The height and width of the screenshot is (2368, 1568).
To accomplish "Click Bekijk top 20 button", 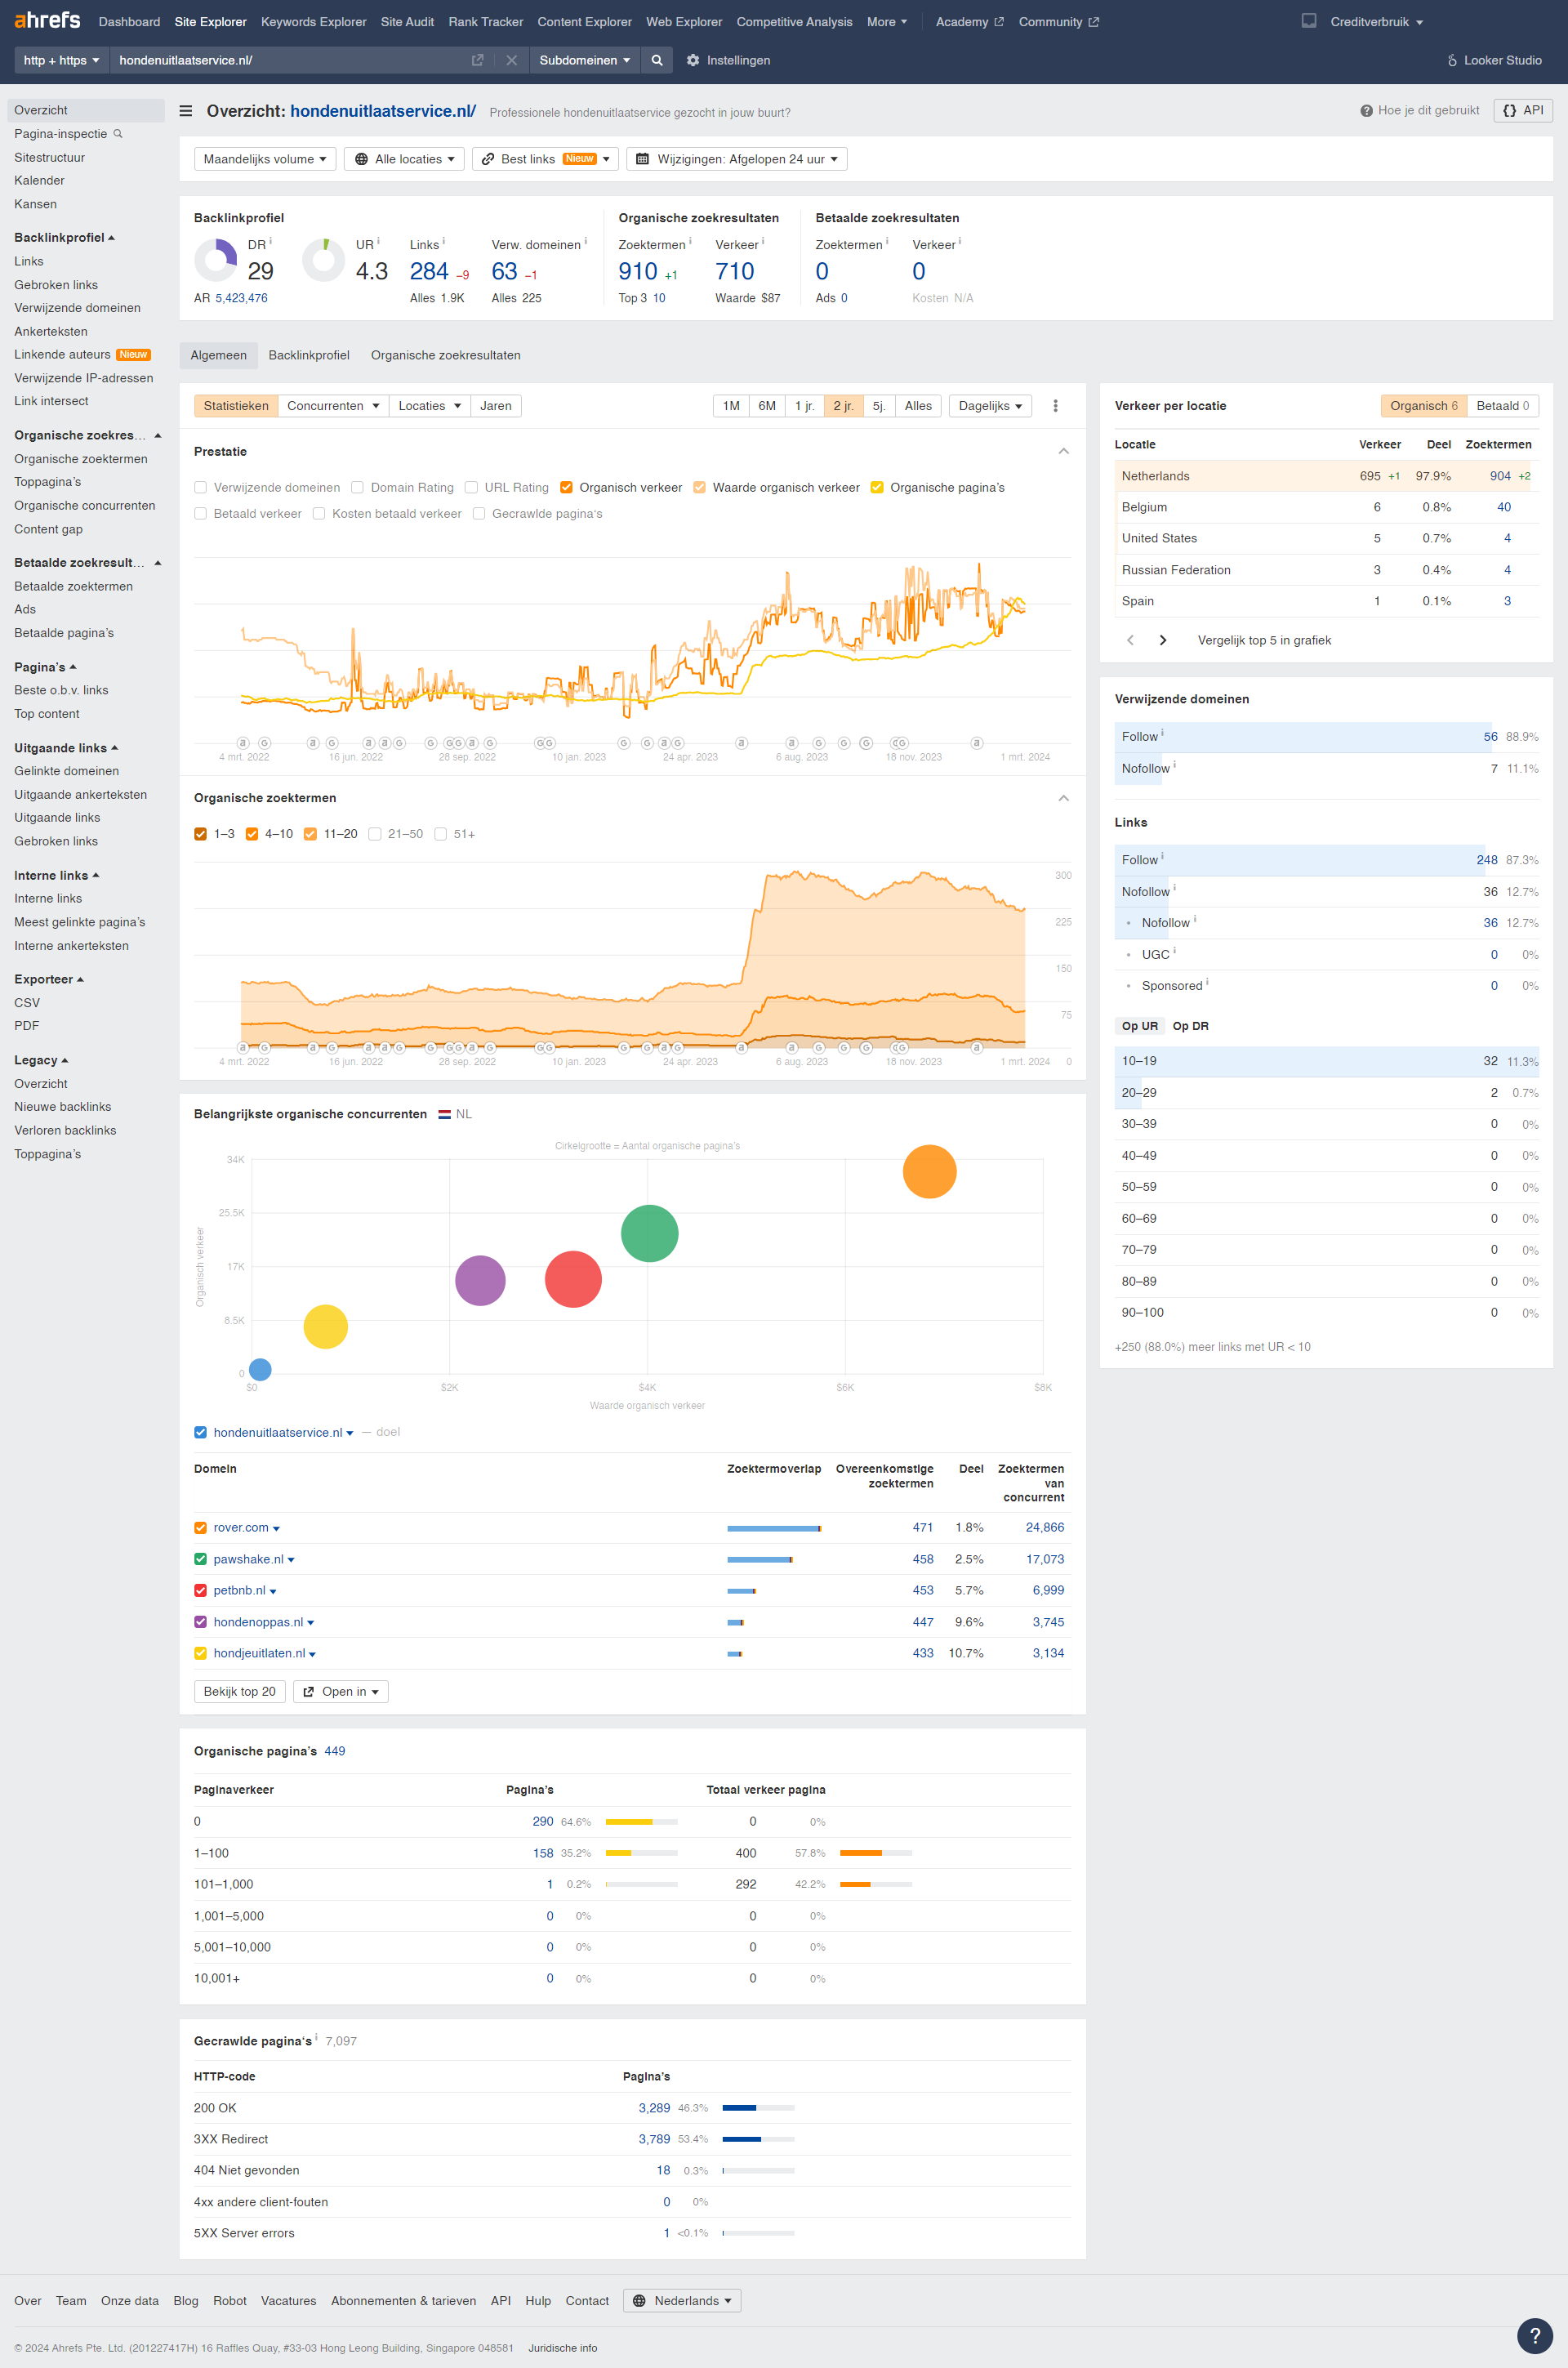I will click(240, 1692).
